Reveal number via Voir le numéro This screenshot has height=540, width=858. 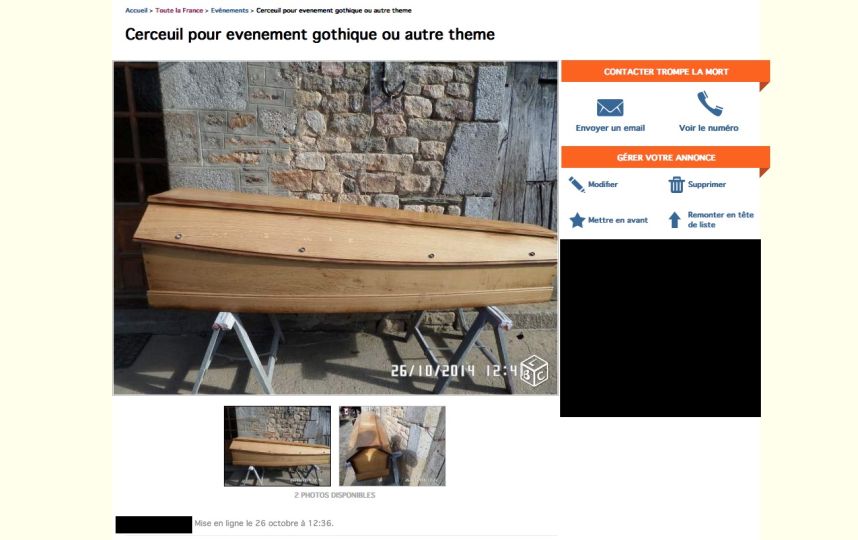[x=709, y=128]
